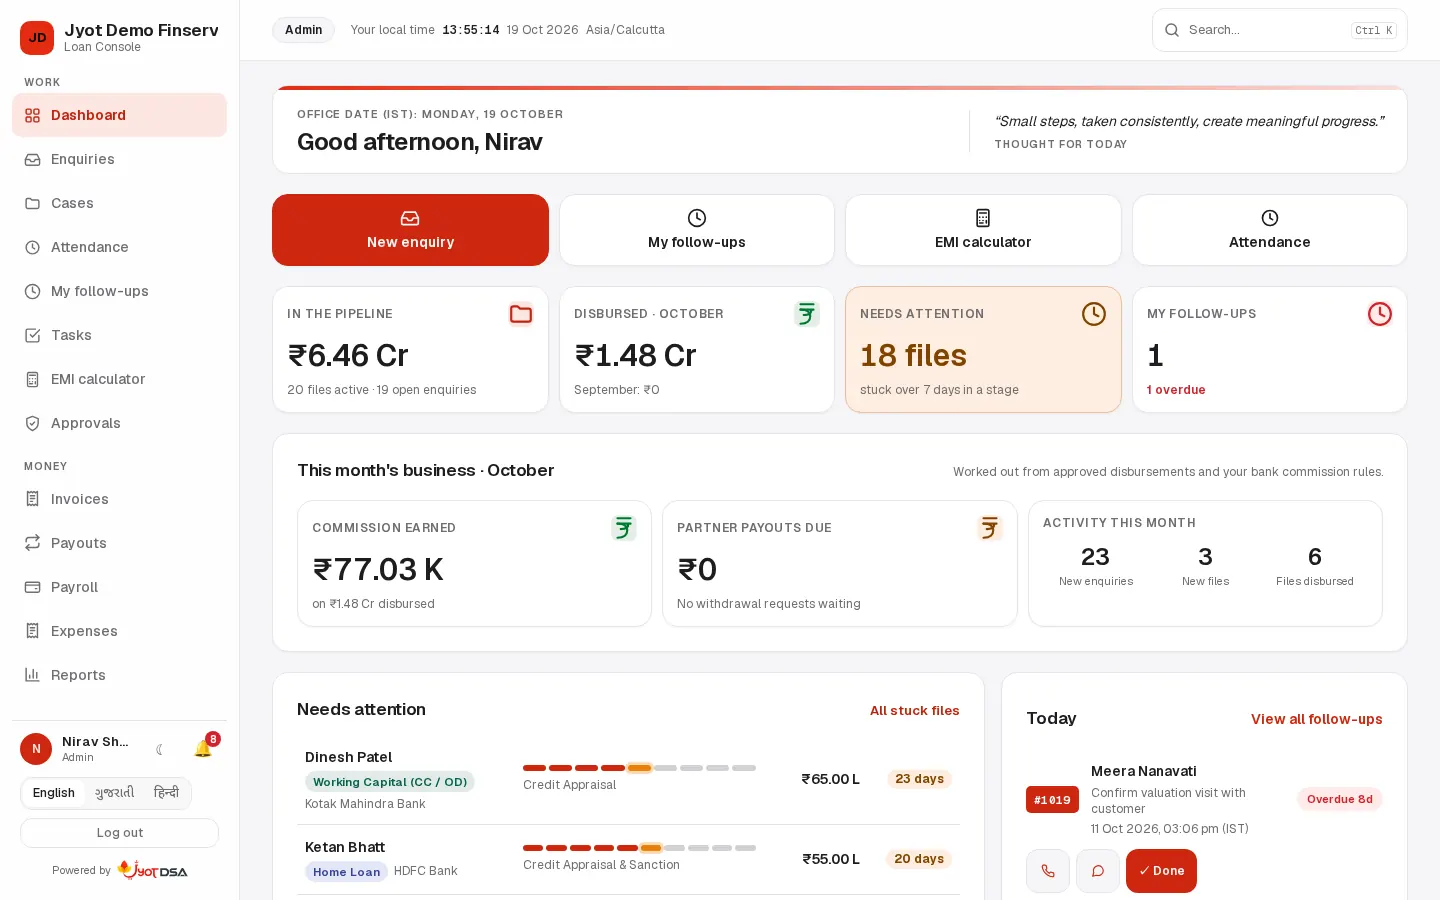The width and height of the screenshot is (1440, 900).
Task: Switch language to Hindi
Action: 166,793
